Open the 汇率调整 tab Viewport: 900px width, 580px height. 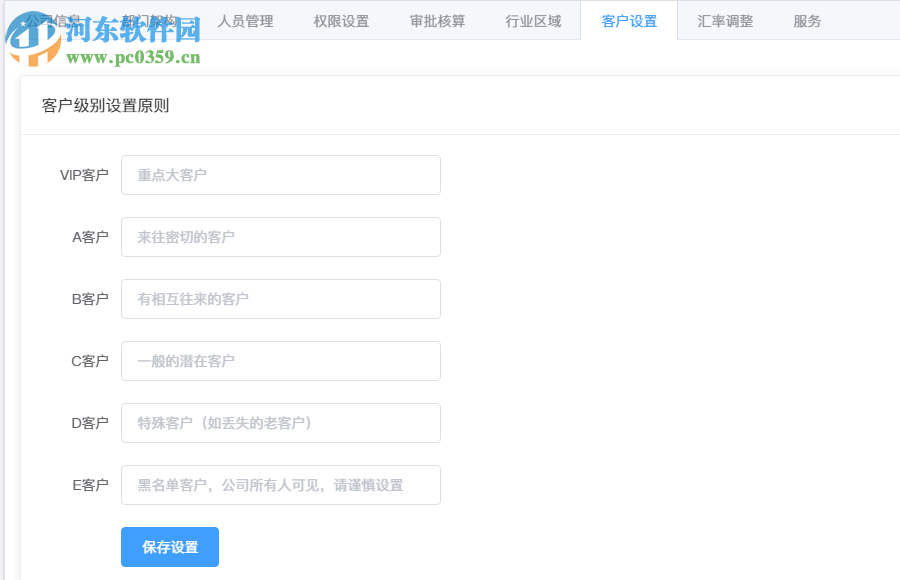[x=724, y=20]
